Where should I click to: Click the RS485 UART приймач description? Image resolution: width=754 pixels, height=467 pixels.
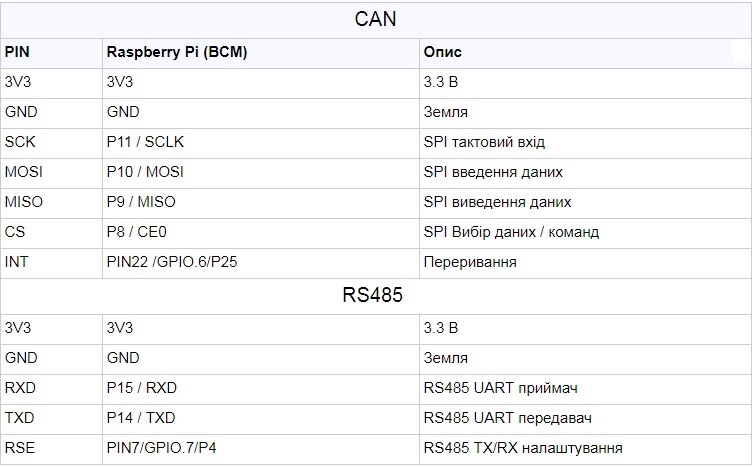click(500, 388)
